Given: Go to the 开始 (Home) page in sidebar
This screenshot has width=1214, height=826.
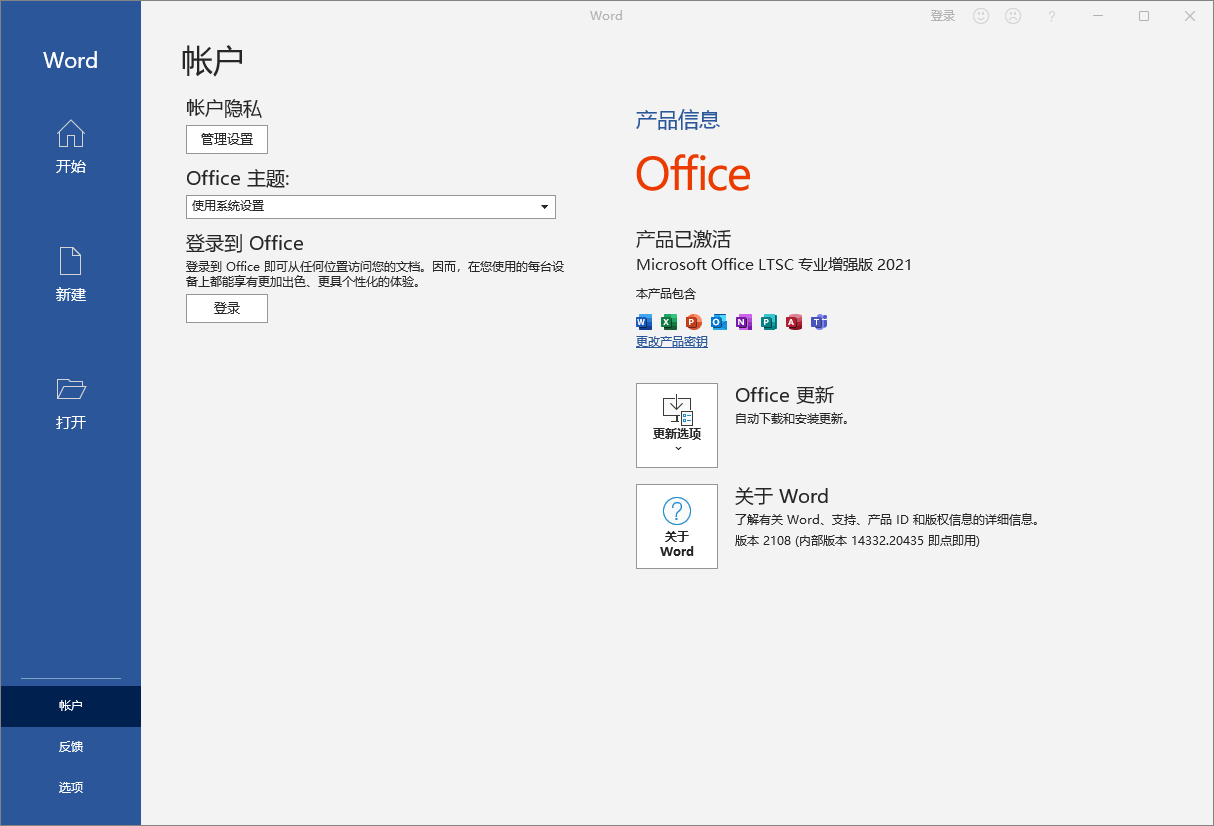Looking at the screenshot, I should [70, 147].
